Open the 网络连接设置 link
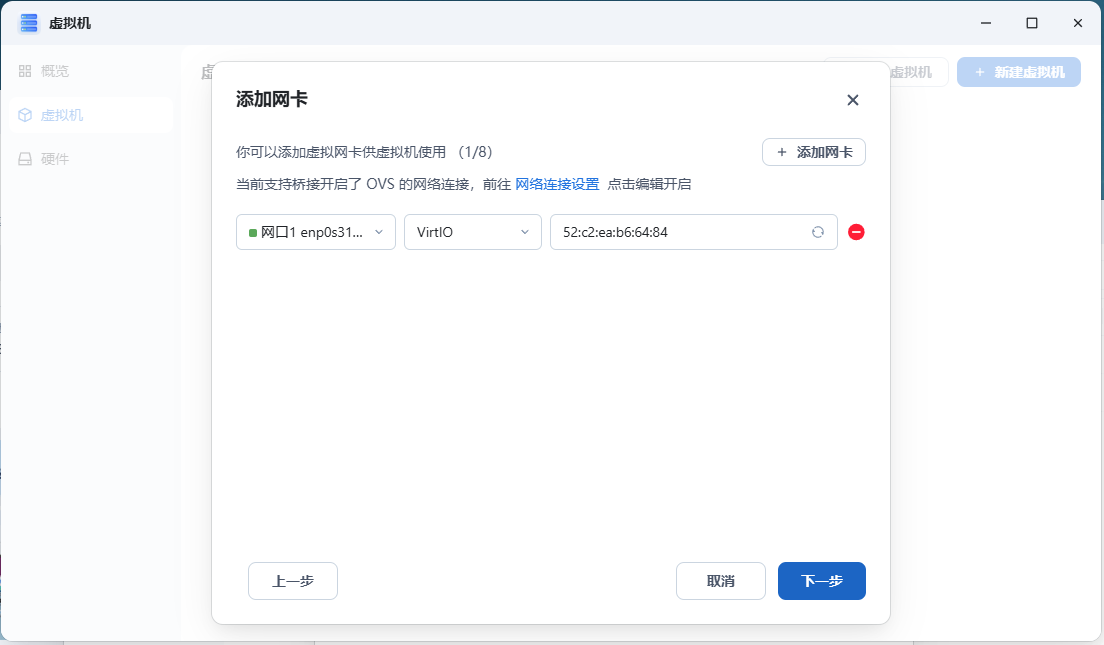Image resolution: width=1104 pixels, height=645 pixels. pyautogui.click(x=557, y=184)
